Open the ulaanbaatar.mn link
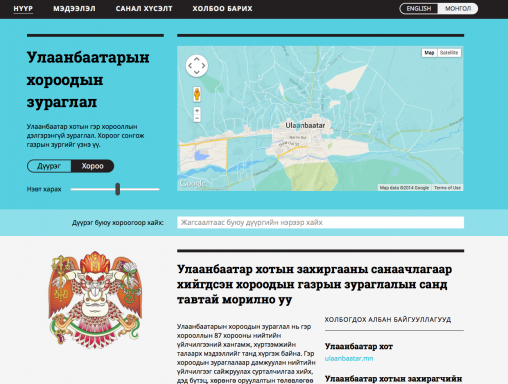 coord(349,359)
